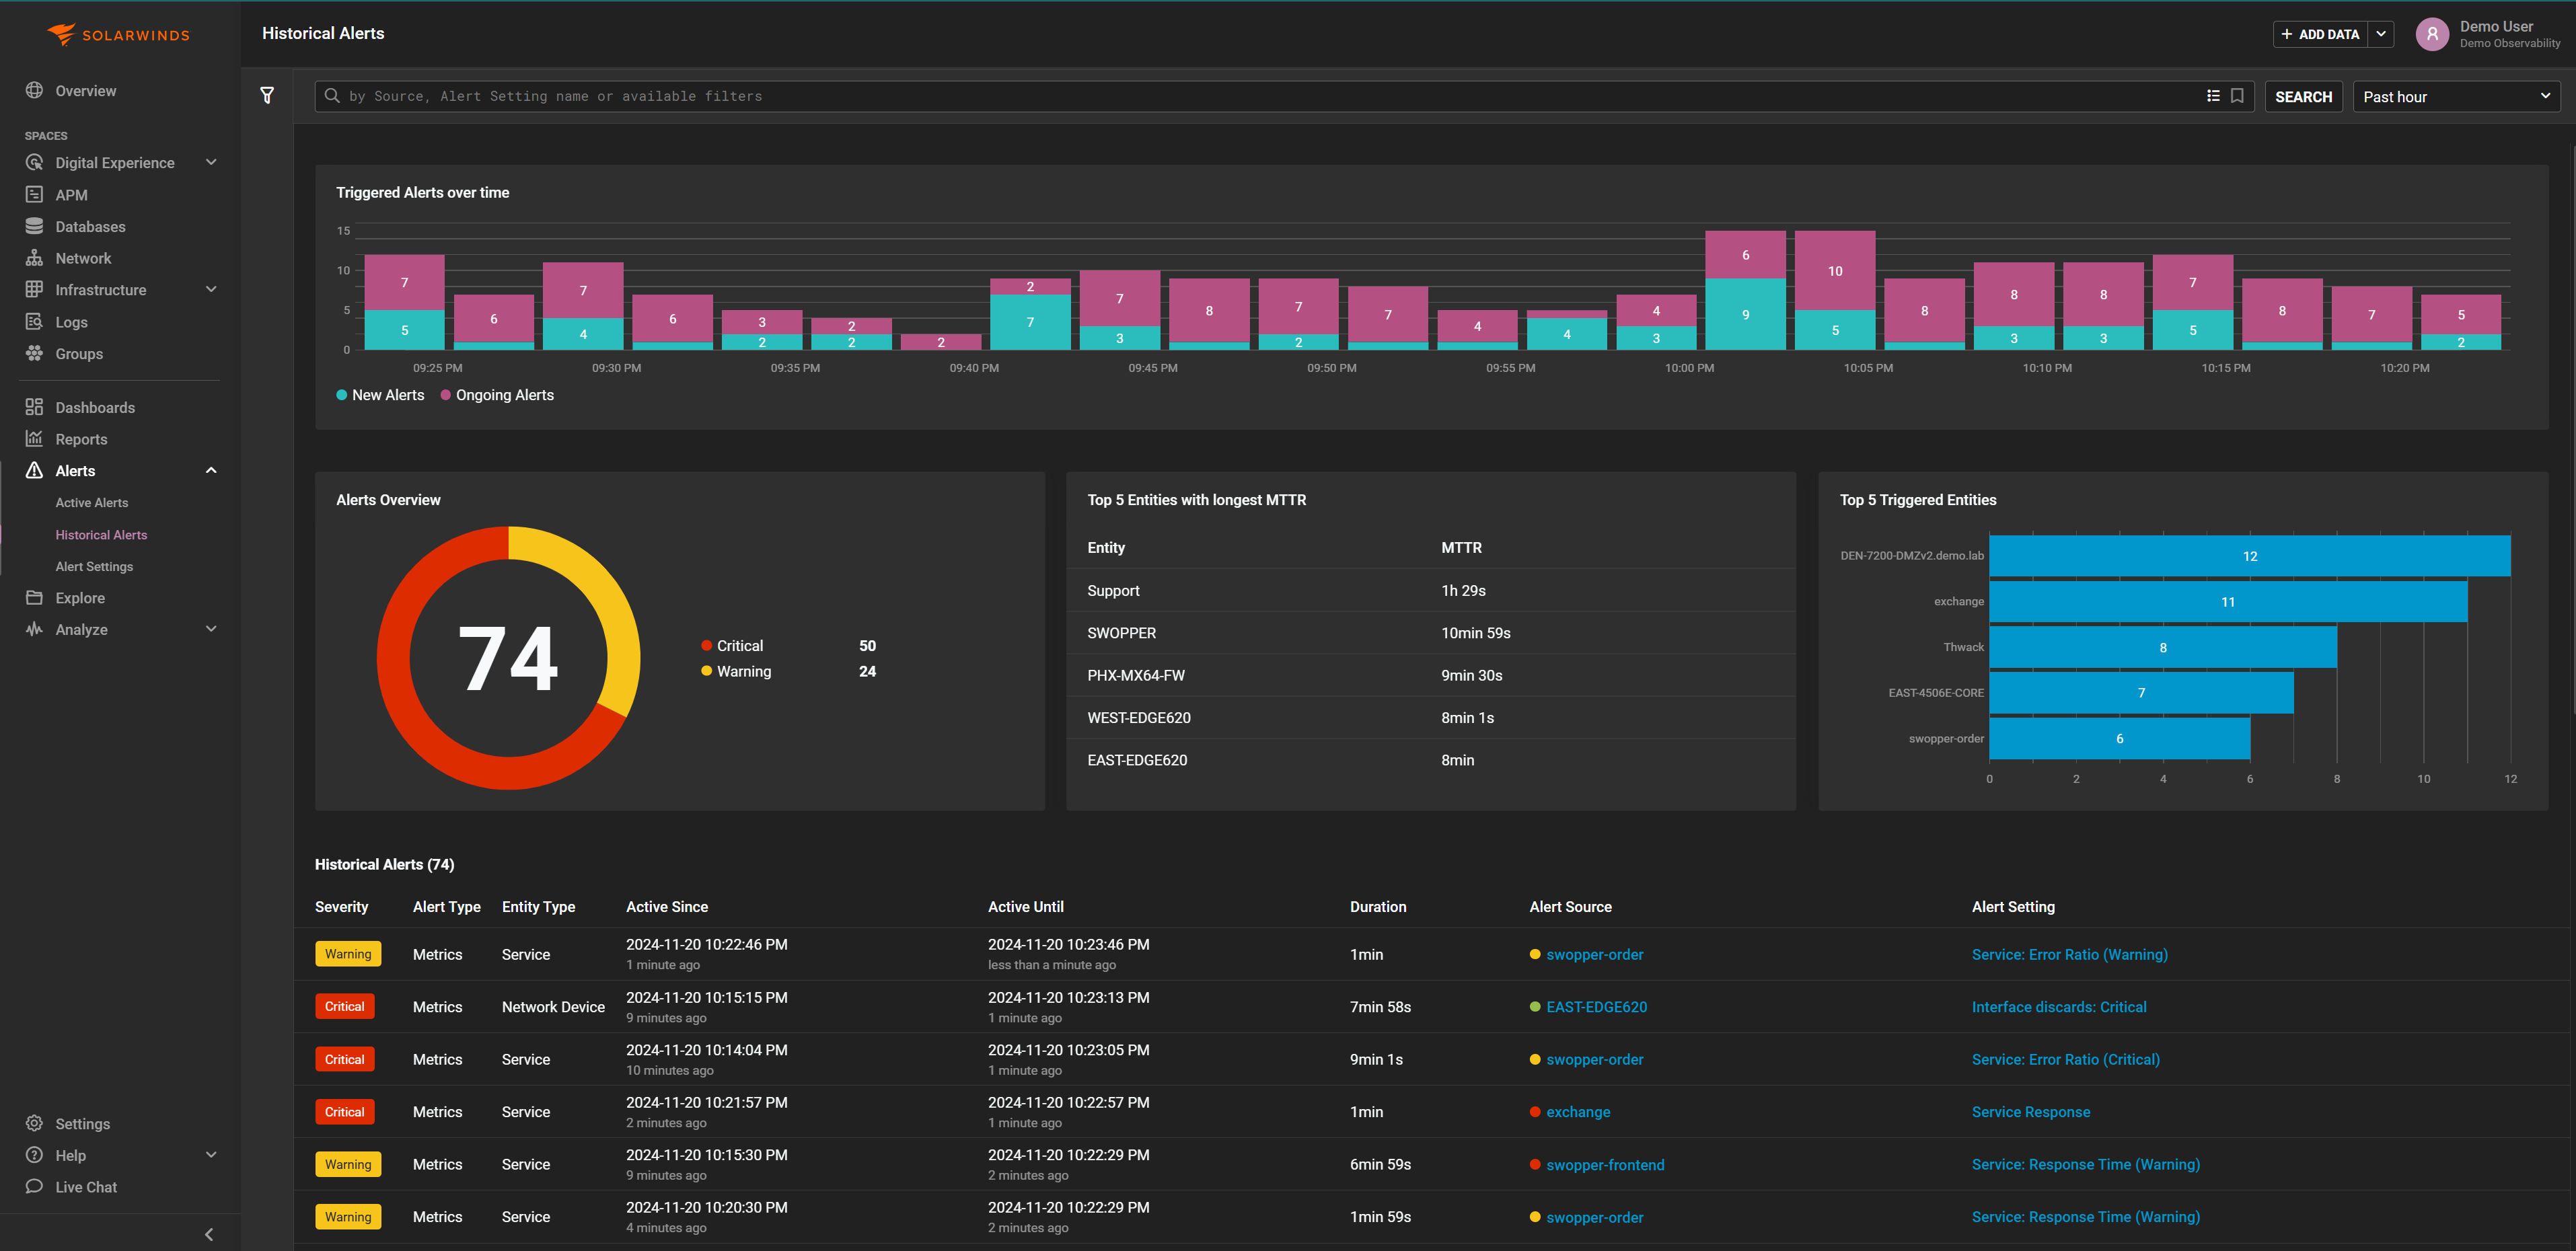Click the SEARCH button
This screenshot has height=1251, width=2576.
pyautogui.click(x=2304, y=96)
